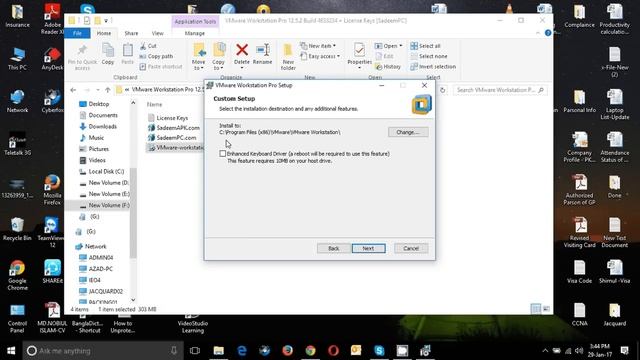Switch to the View ribbon tab
This screenshot has height=360, width=640.
click(158, 33)
